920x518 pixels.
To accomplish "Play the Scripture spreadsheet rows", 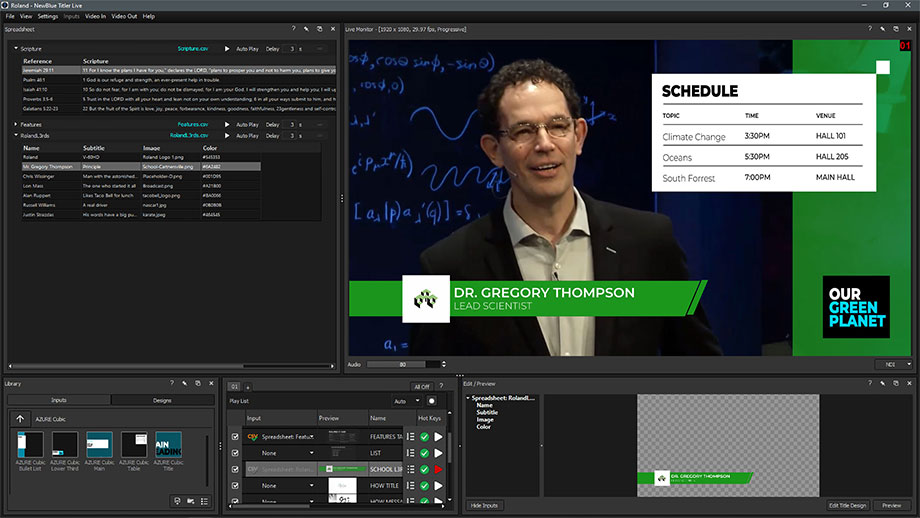I will pos(227,49).
